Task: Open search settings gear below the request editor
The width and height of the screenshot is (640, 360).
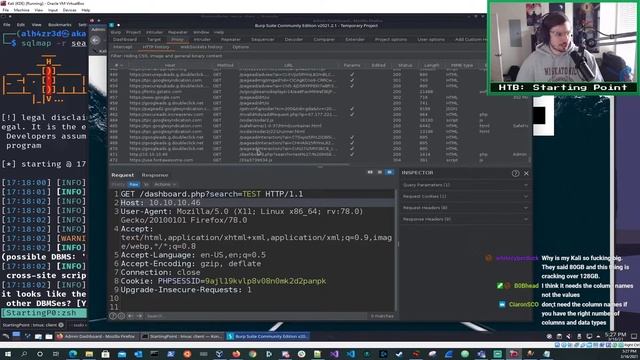Action: (x=121, y=316)
